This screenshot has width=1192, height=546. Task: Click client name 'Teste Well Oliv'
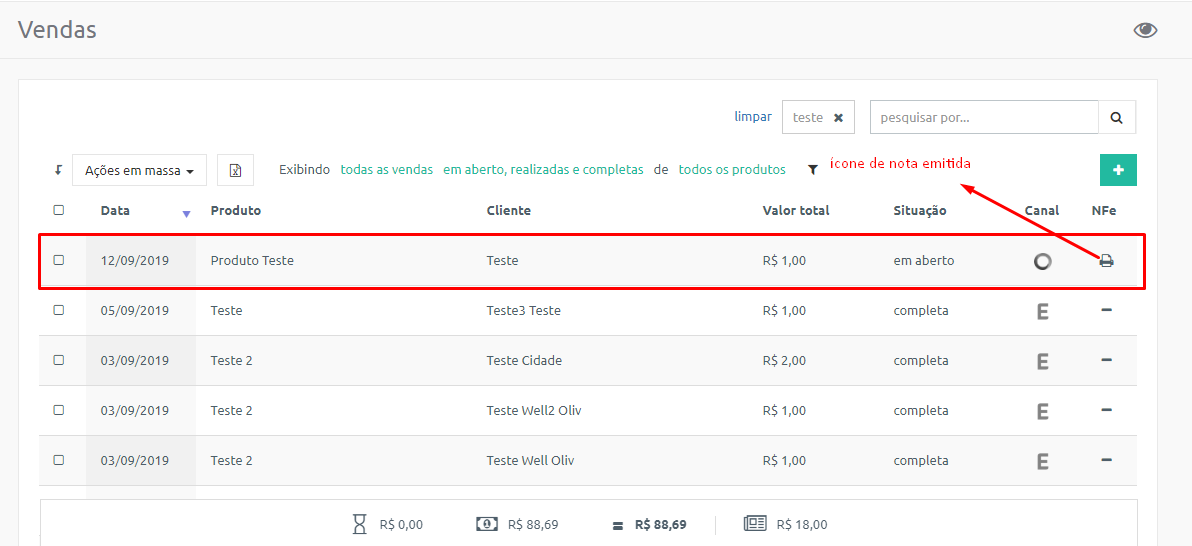(531, 461)
